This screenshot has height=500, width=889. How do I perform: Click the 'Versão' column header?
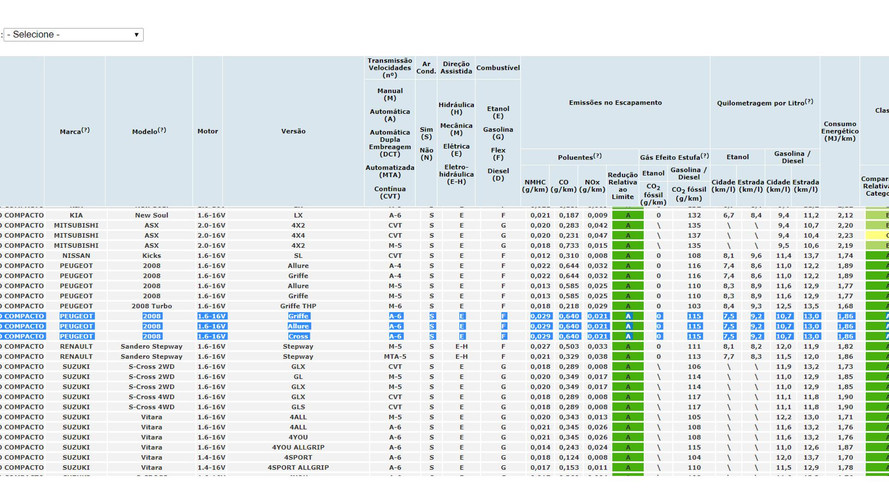293,131
